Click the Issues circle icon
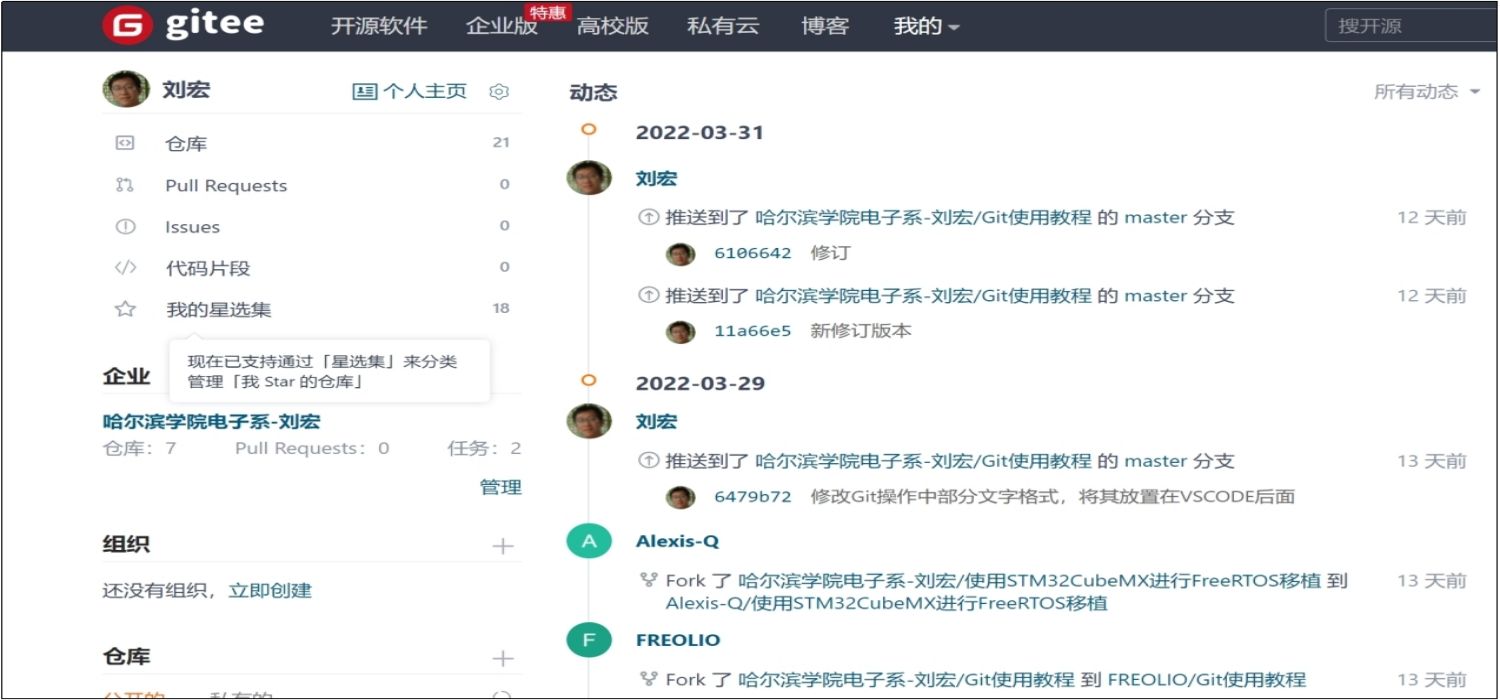 (x=125, y=227)
